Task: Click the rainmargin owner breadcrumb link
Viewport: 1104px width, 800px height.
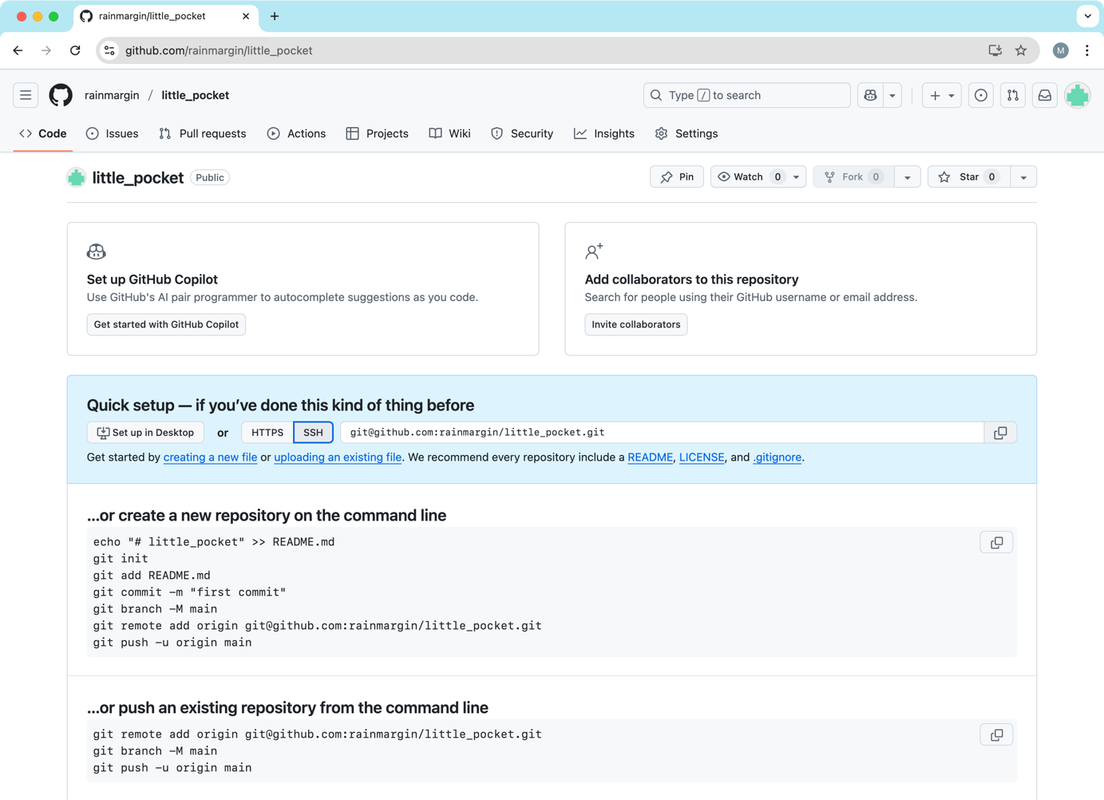Action: coord(112,95)
